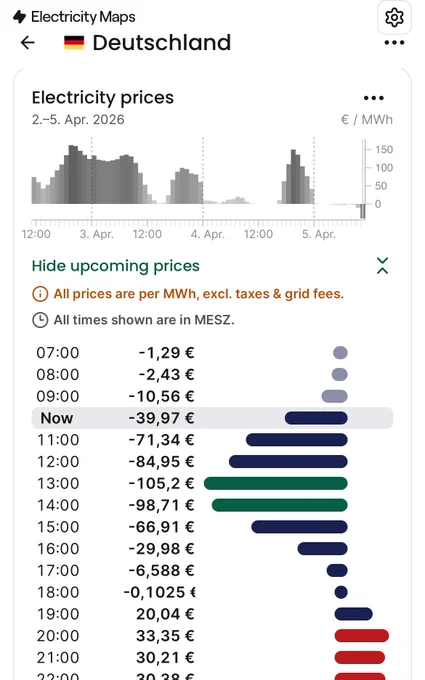Click the info icon beside prices notice
This screenshot has height=680, width=425.
[x=40, y=294]
